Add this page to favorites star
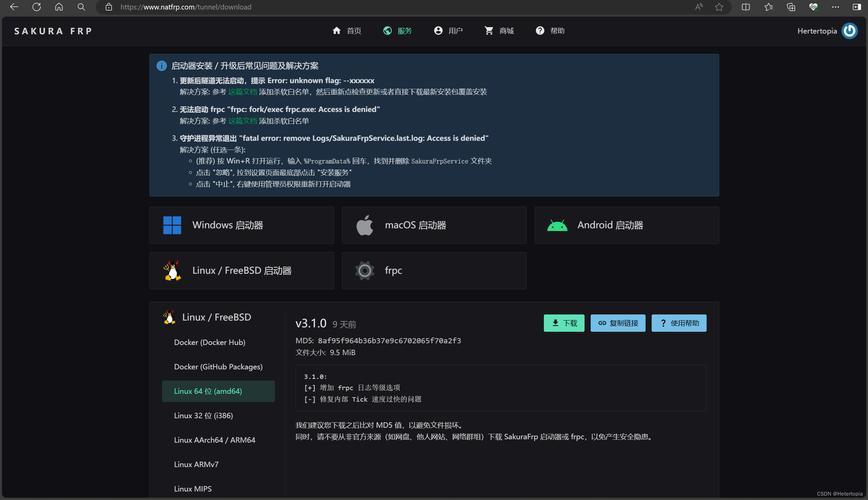Viewport: 868px width, 500px height. point(719,7)
